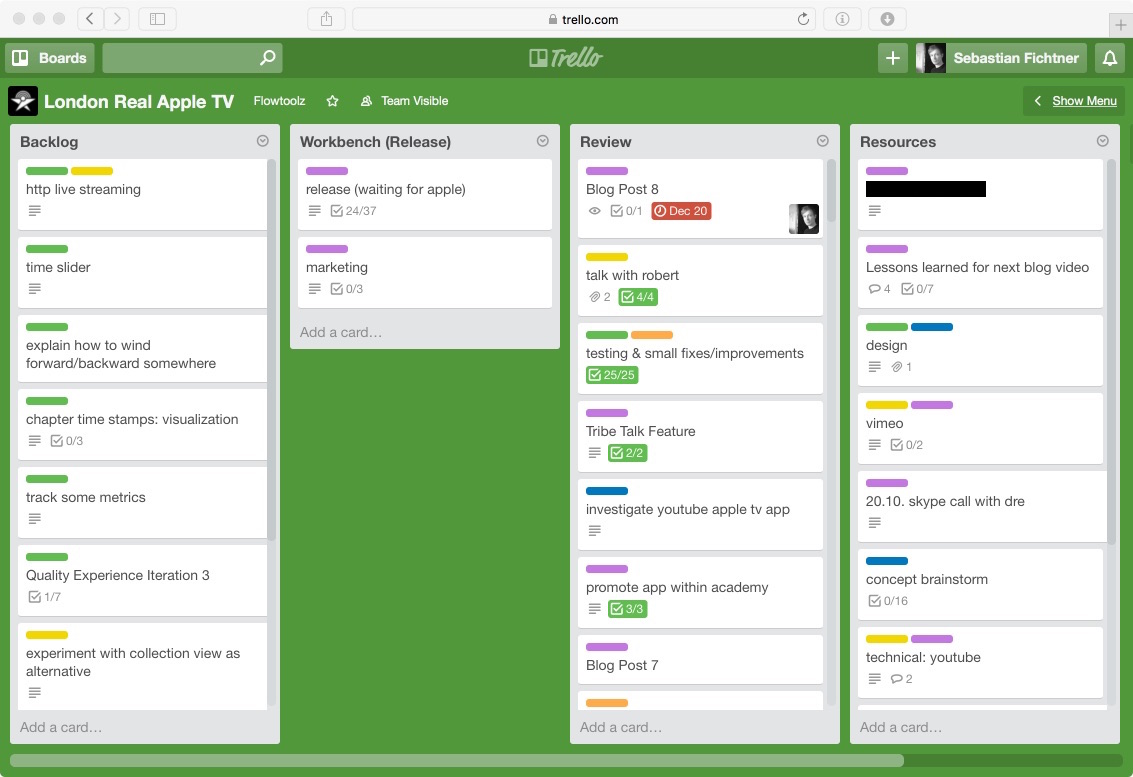Viewport: 1133px width, 777px height.
Task: Click the 25/25 checklist badge on testing card
Action: [612, 375]
